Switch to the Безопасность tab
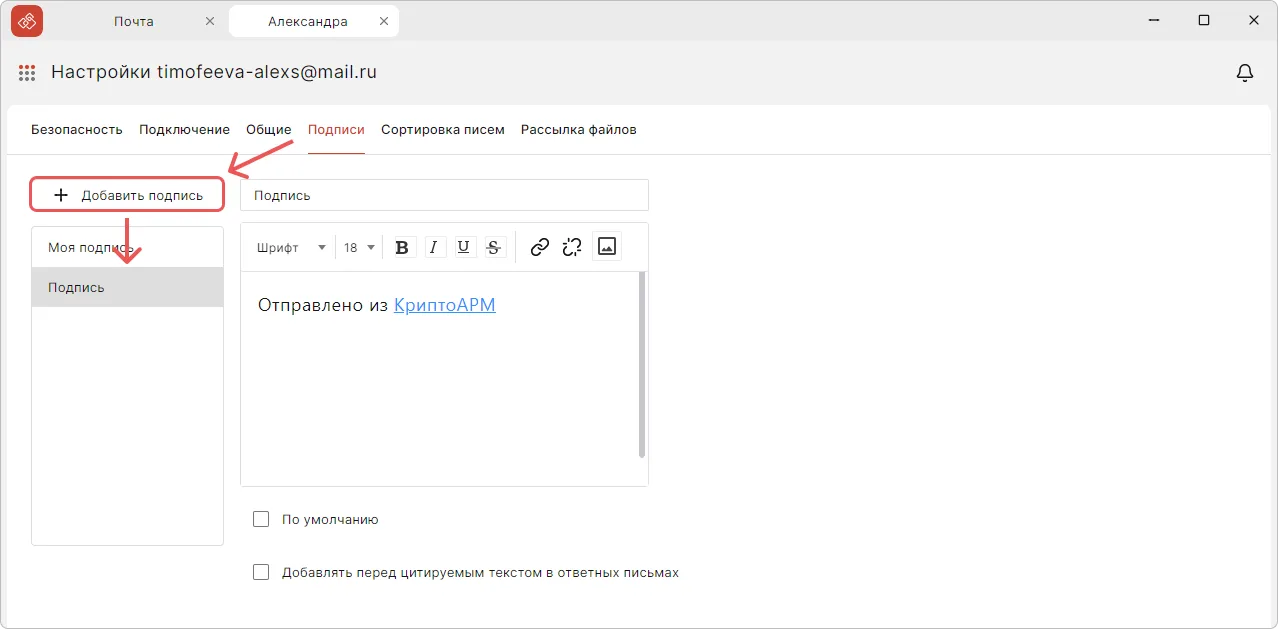 click(77, 129)
